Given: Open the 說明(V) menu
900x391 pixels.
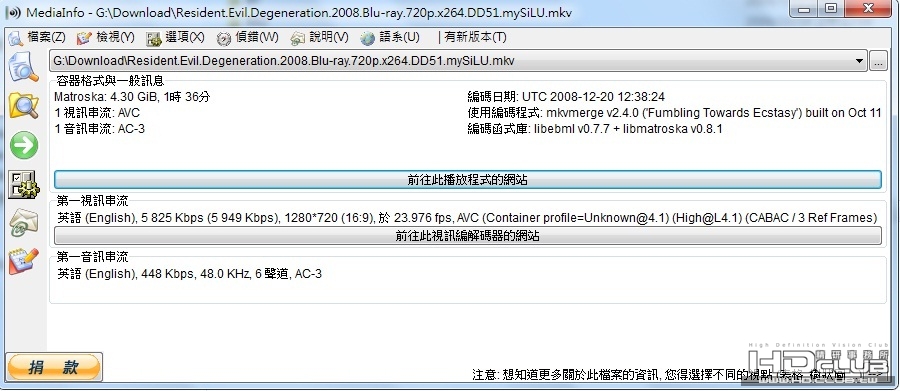Looking at the screenshot, I should point(319,38).
